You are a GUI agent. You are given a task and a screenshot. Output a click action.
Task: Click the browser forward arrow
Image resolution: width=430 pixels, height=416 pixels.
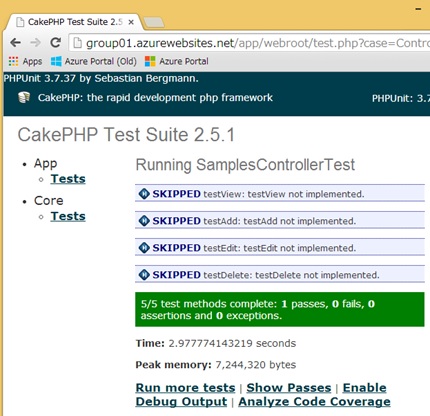tap(35, 43)
